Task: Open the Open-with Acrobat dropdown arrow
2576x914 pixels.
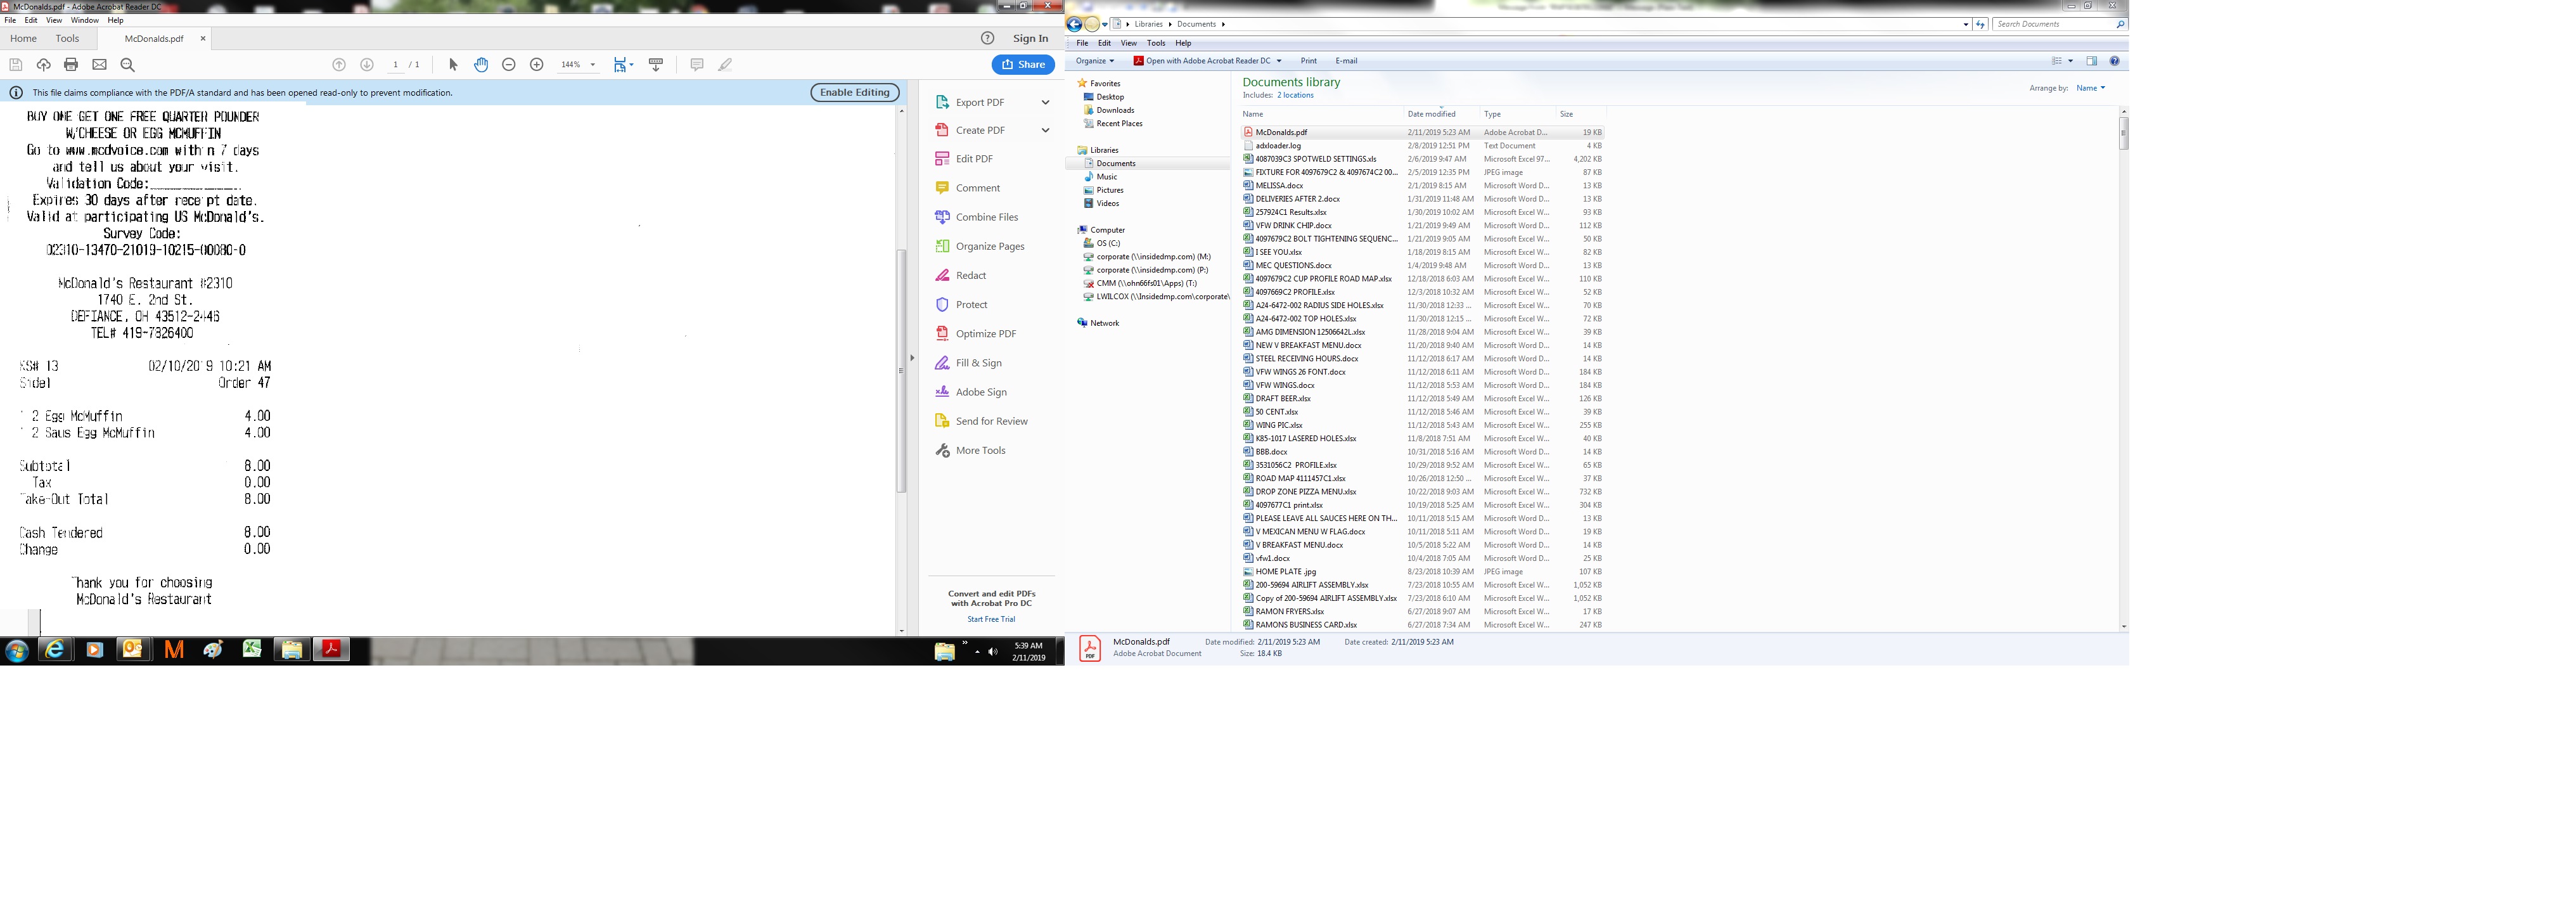Action: 1278,61
